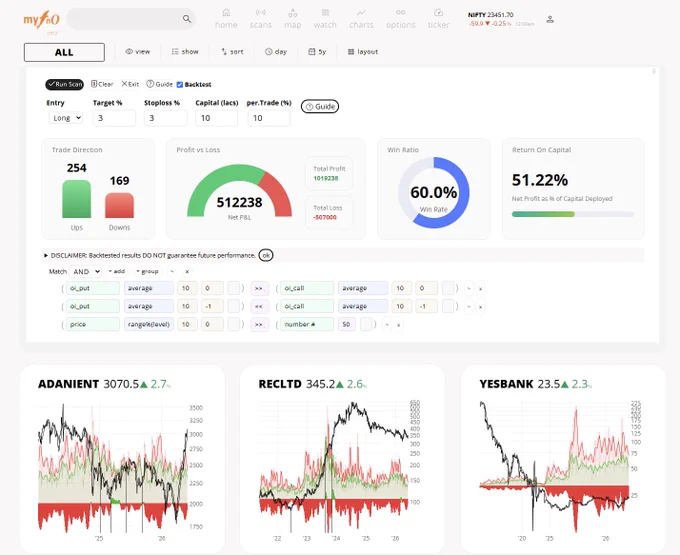The width and height of the screenshot is (680, 555).
Task: Click the Total Profit 1019238 box
Action: point(329,173)
